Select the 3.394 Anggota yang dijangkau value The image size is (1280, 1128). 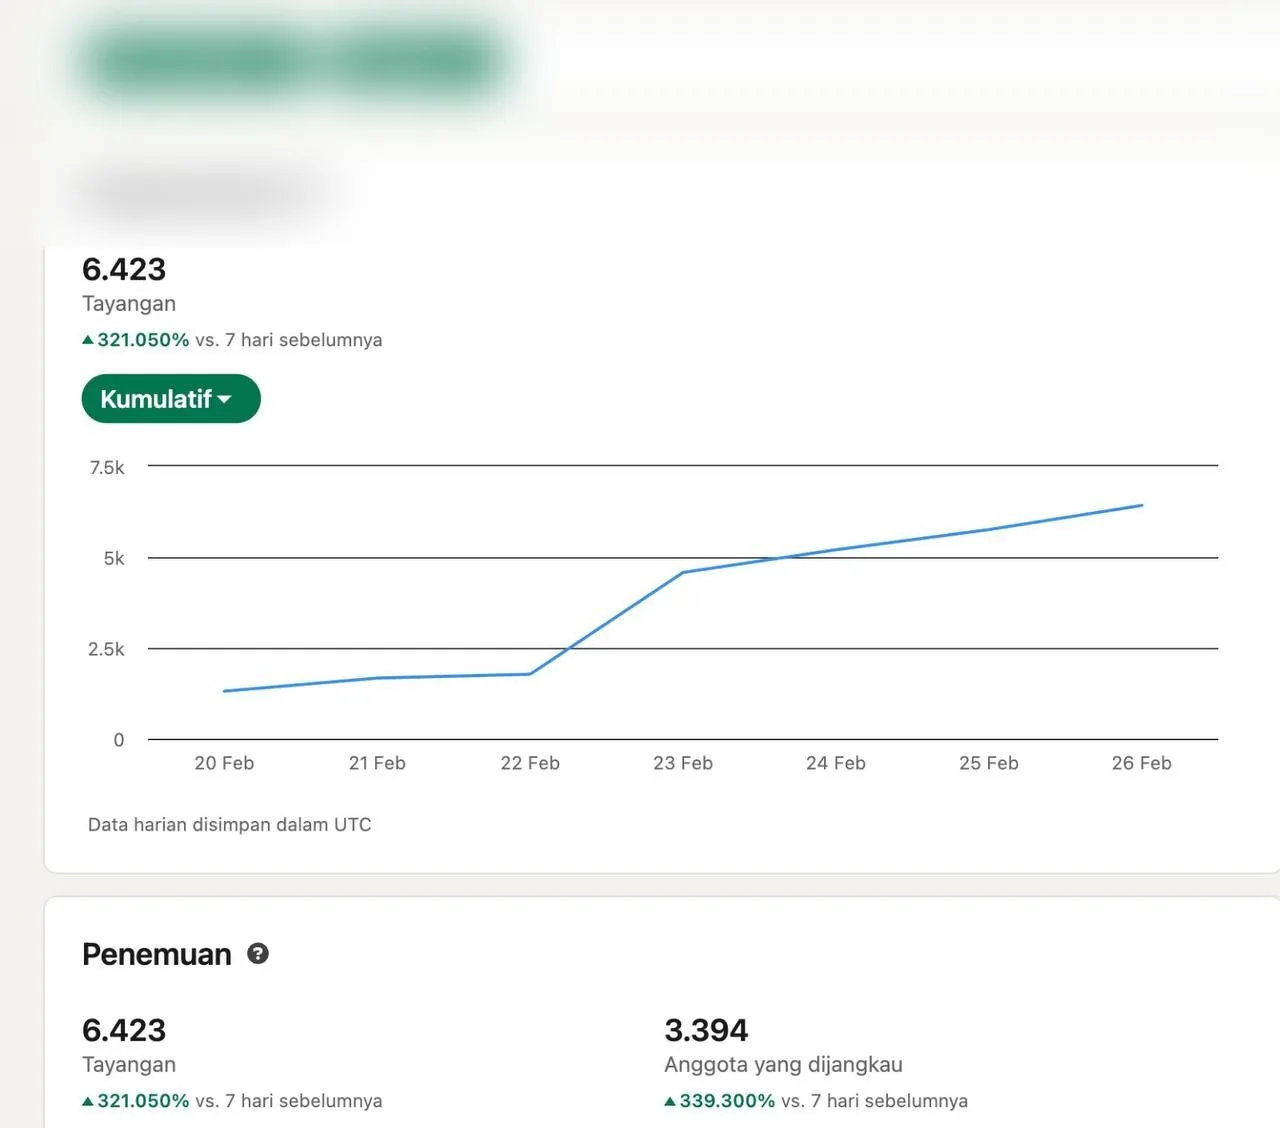(706, 1030)
